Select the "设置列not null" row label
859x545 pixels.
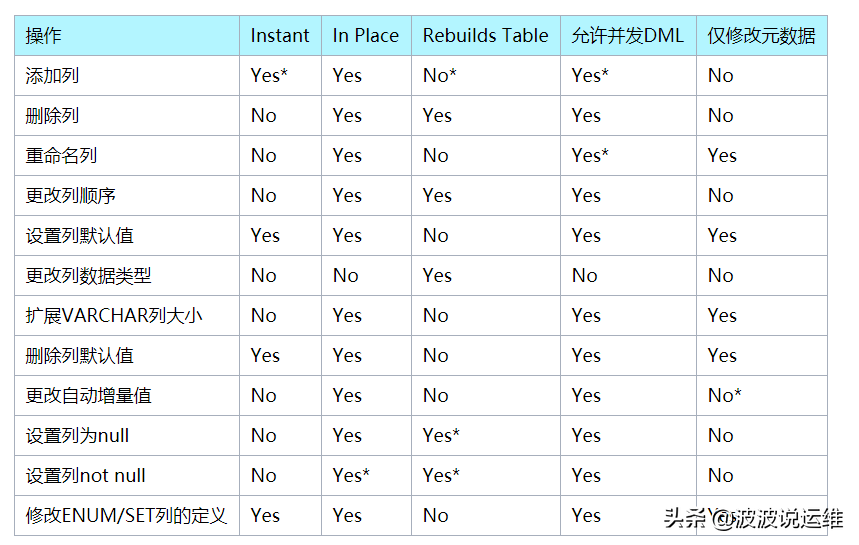point(86,476)
